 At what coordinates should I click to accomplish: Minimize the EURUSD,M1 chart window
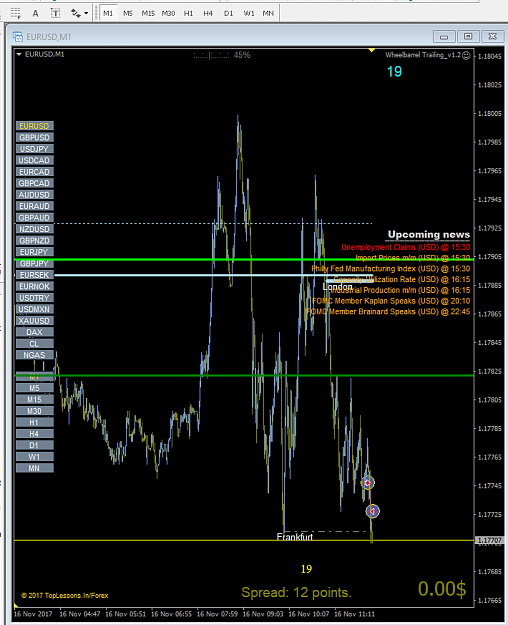[444, 37]
